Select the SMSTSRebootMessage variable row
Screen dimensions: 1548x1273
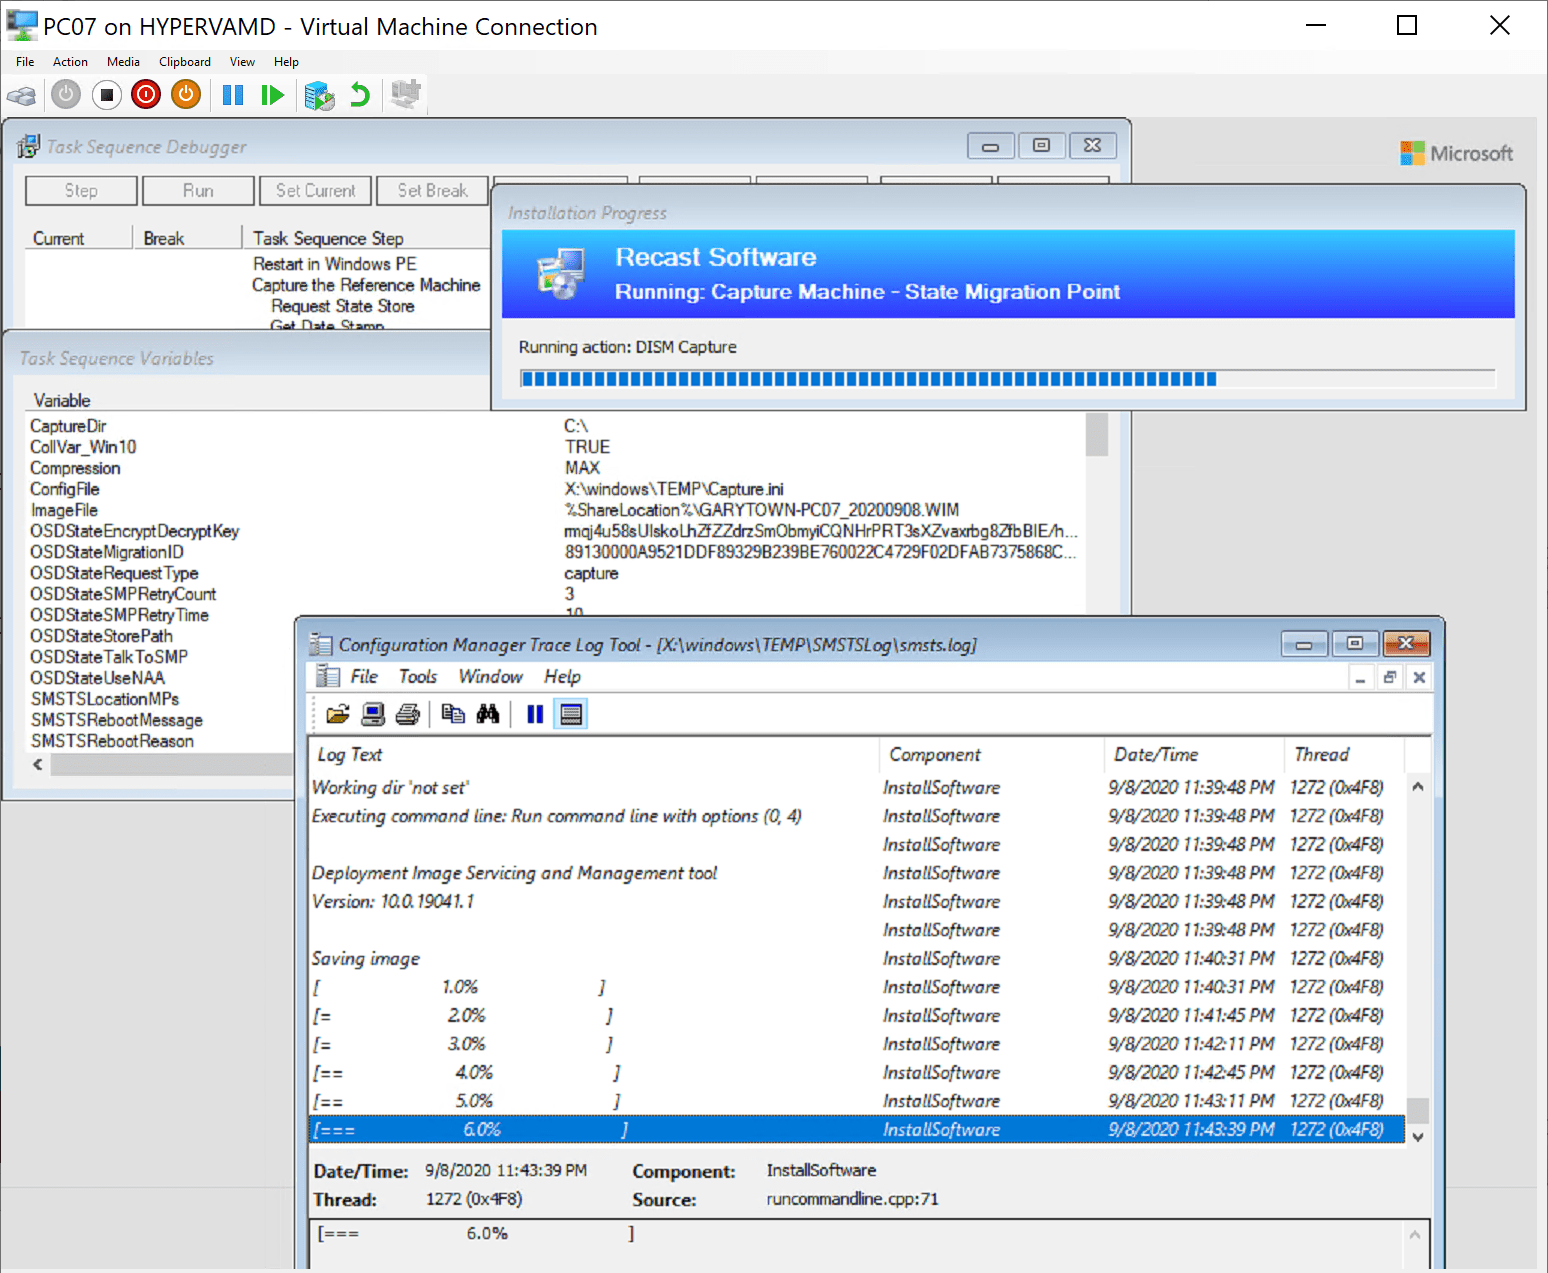[115, 719]
